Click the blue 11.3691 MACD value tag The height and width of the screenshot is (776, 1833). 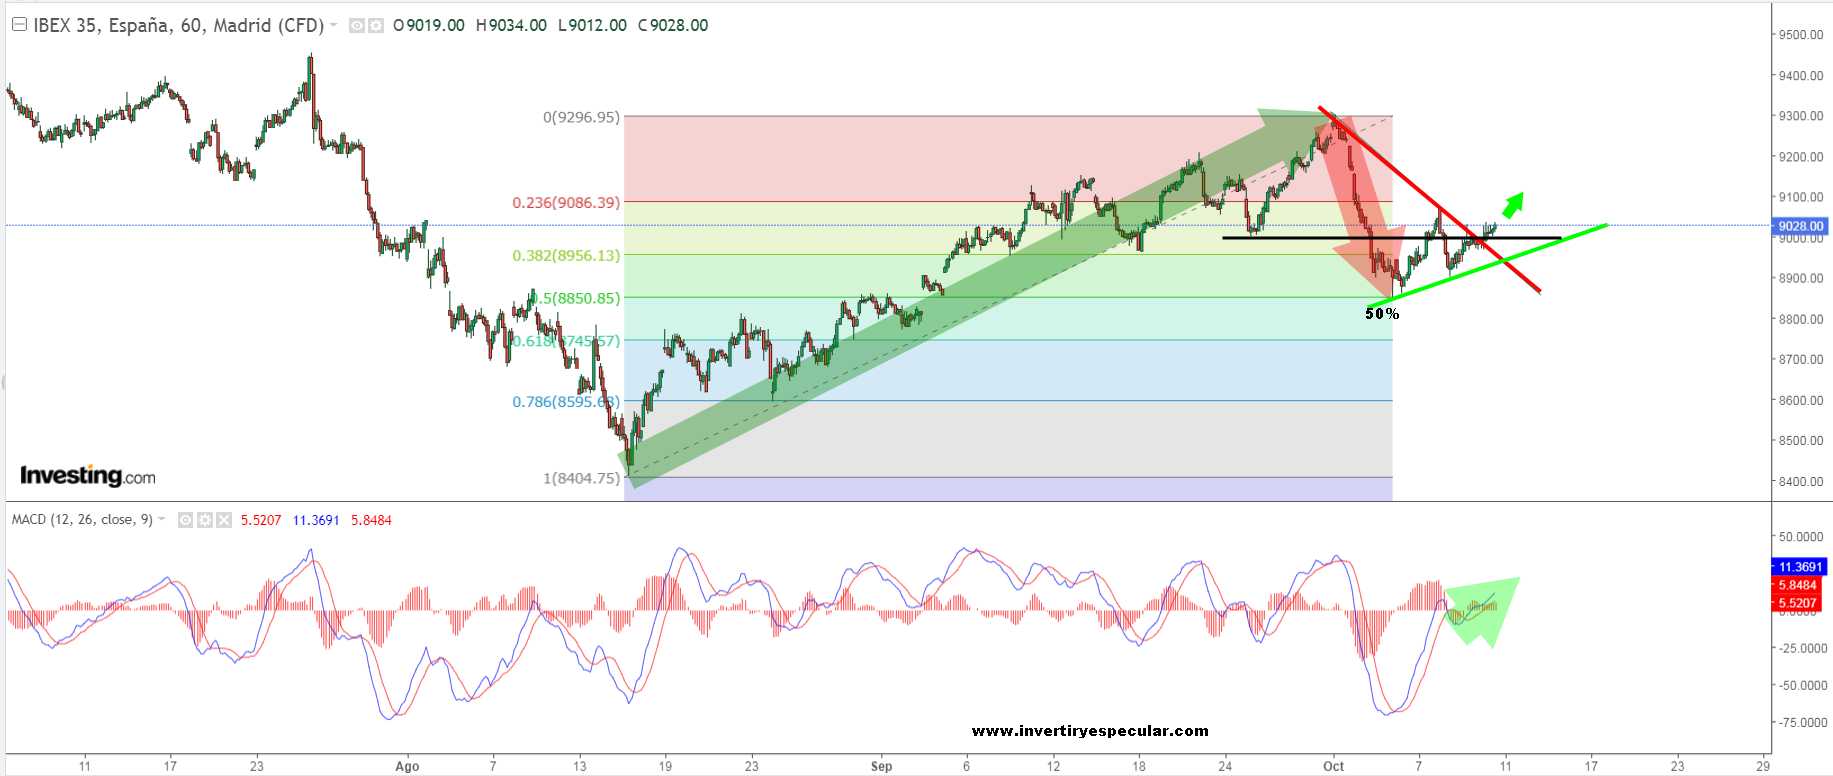(x=1799, y=567)
